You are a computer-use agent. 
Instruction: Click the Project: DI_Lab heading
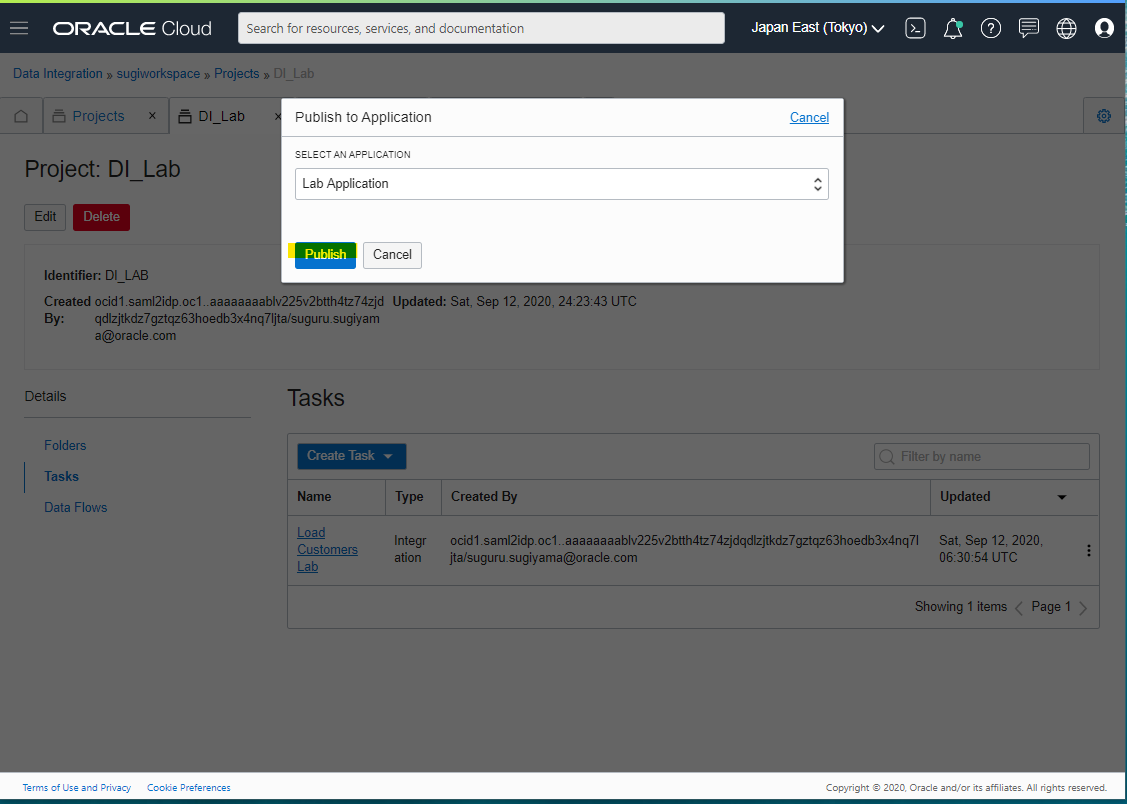tap(102, 169)
